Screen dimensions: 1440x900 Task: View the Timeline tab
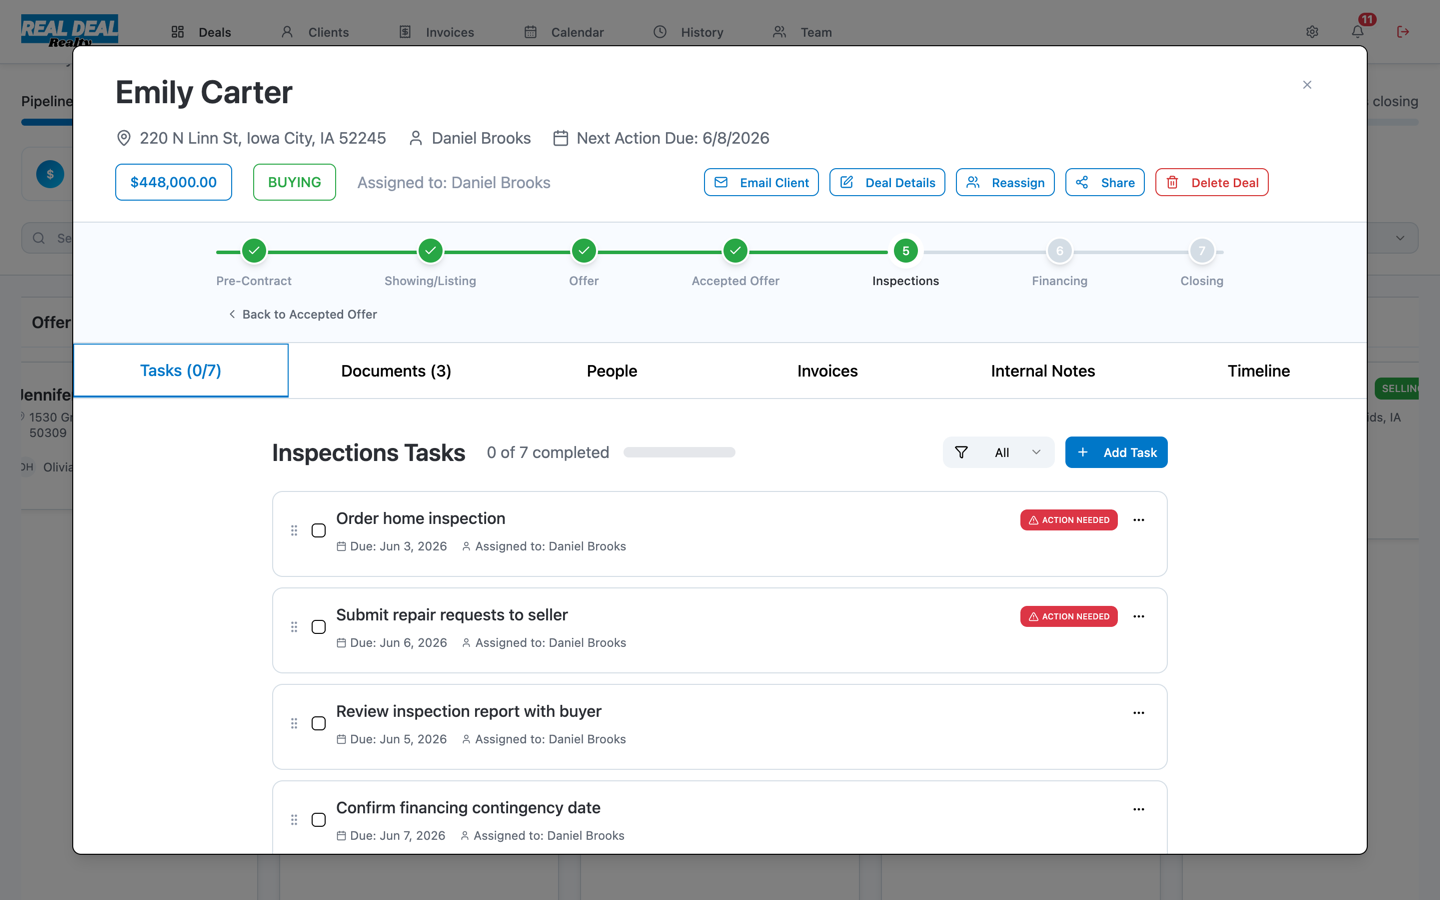click(x=1259, y=371)
